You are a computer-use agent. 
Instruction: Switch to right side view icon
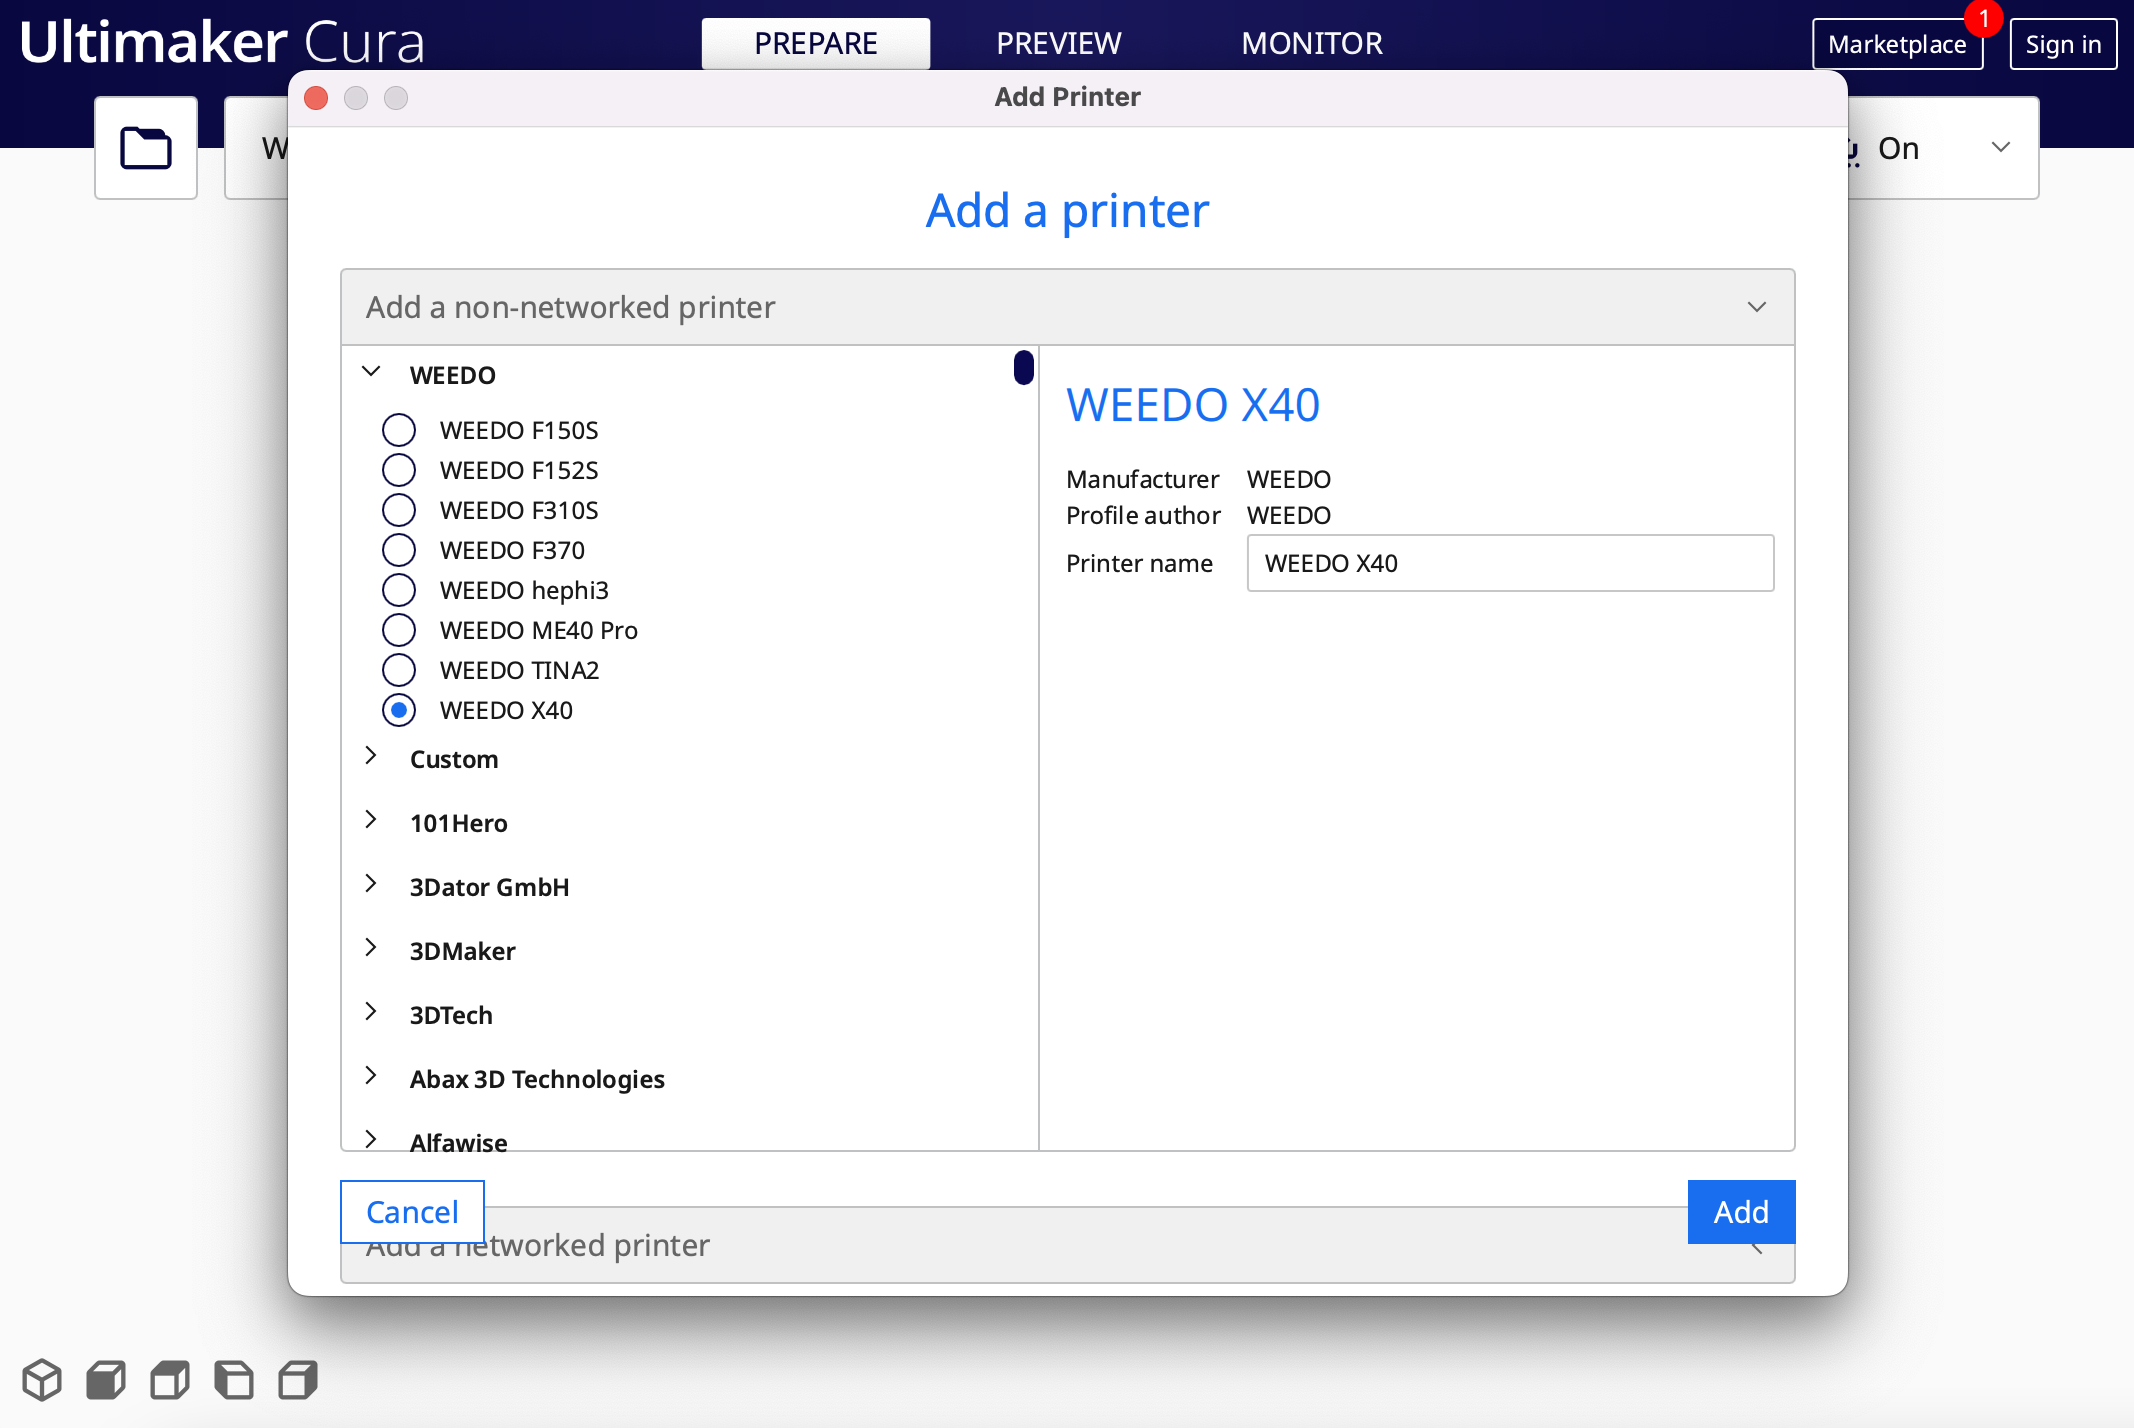coord(298,1380)
